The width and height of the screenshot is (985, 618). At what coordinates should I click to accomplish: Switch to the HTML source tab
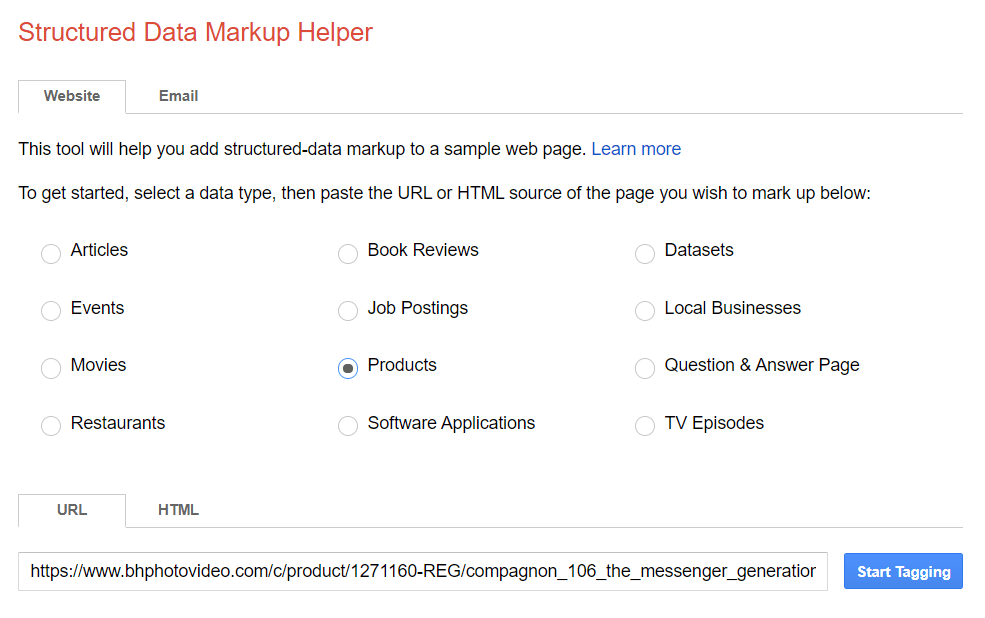[x=178, y=510]
